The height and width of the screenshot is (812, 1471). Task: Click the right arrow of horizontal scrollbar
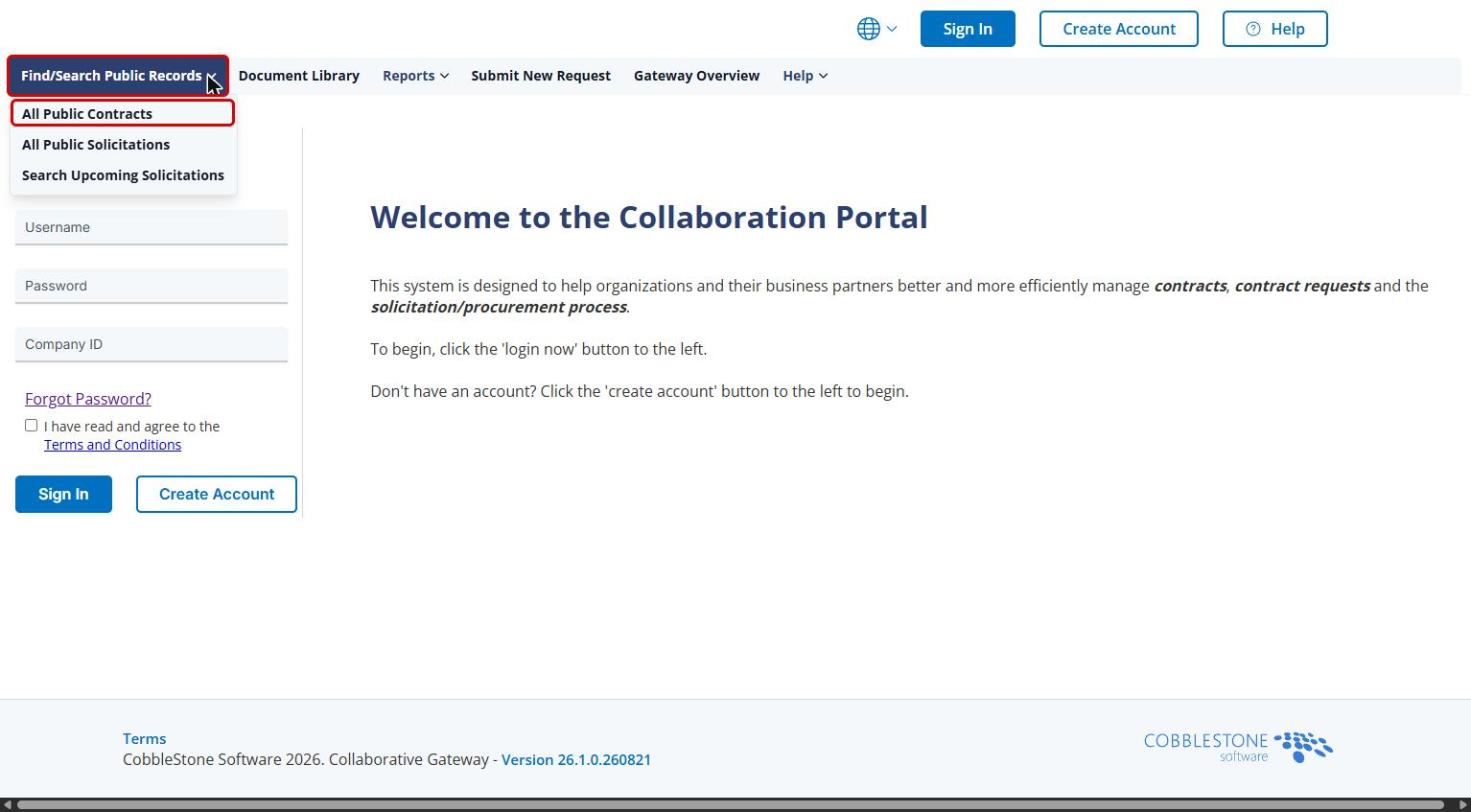coord(1463,805)
